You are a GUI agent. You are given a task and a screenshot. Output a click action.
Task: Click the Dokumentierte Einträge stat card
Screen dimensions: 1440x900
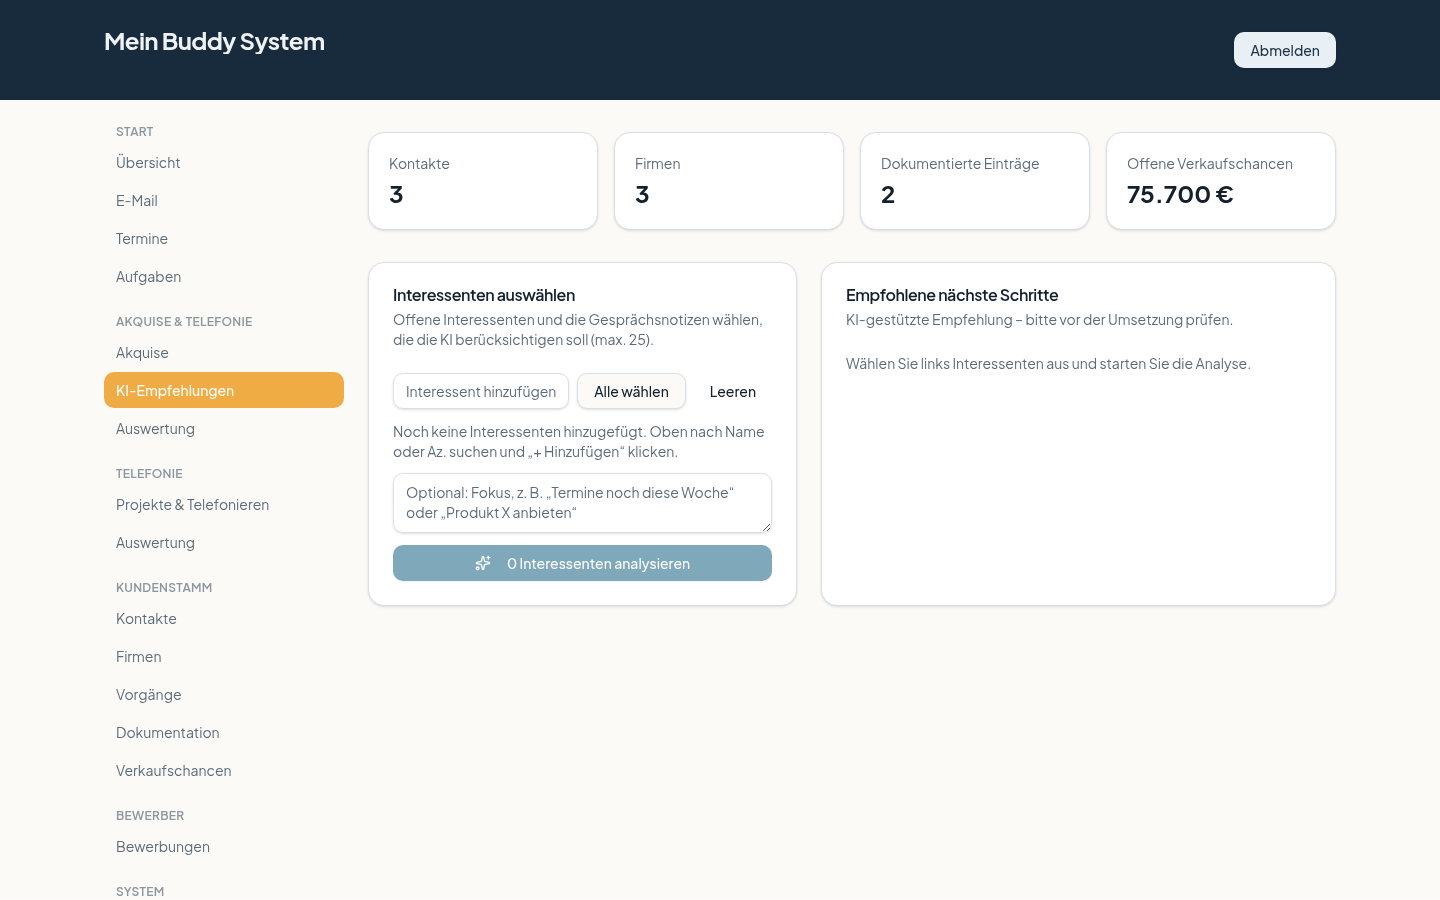pos(975,181)
